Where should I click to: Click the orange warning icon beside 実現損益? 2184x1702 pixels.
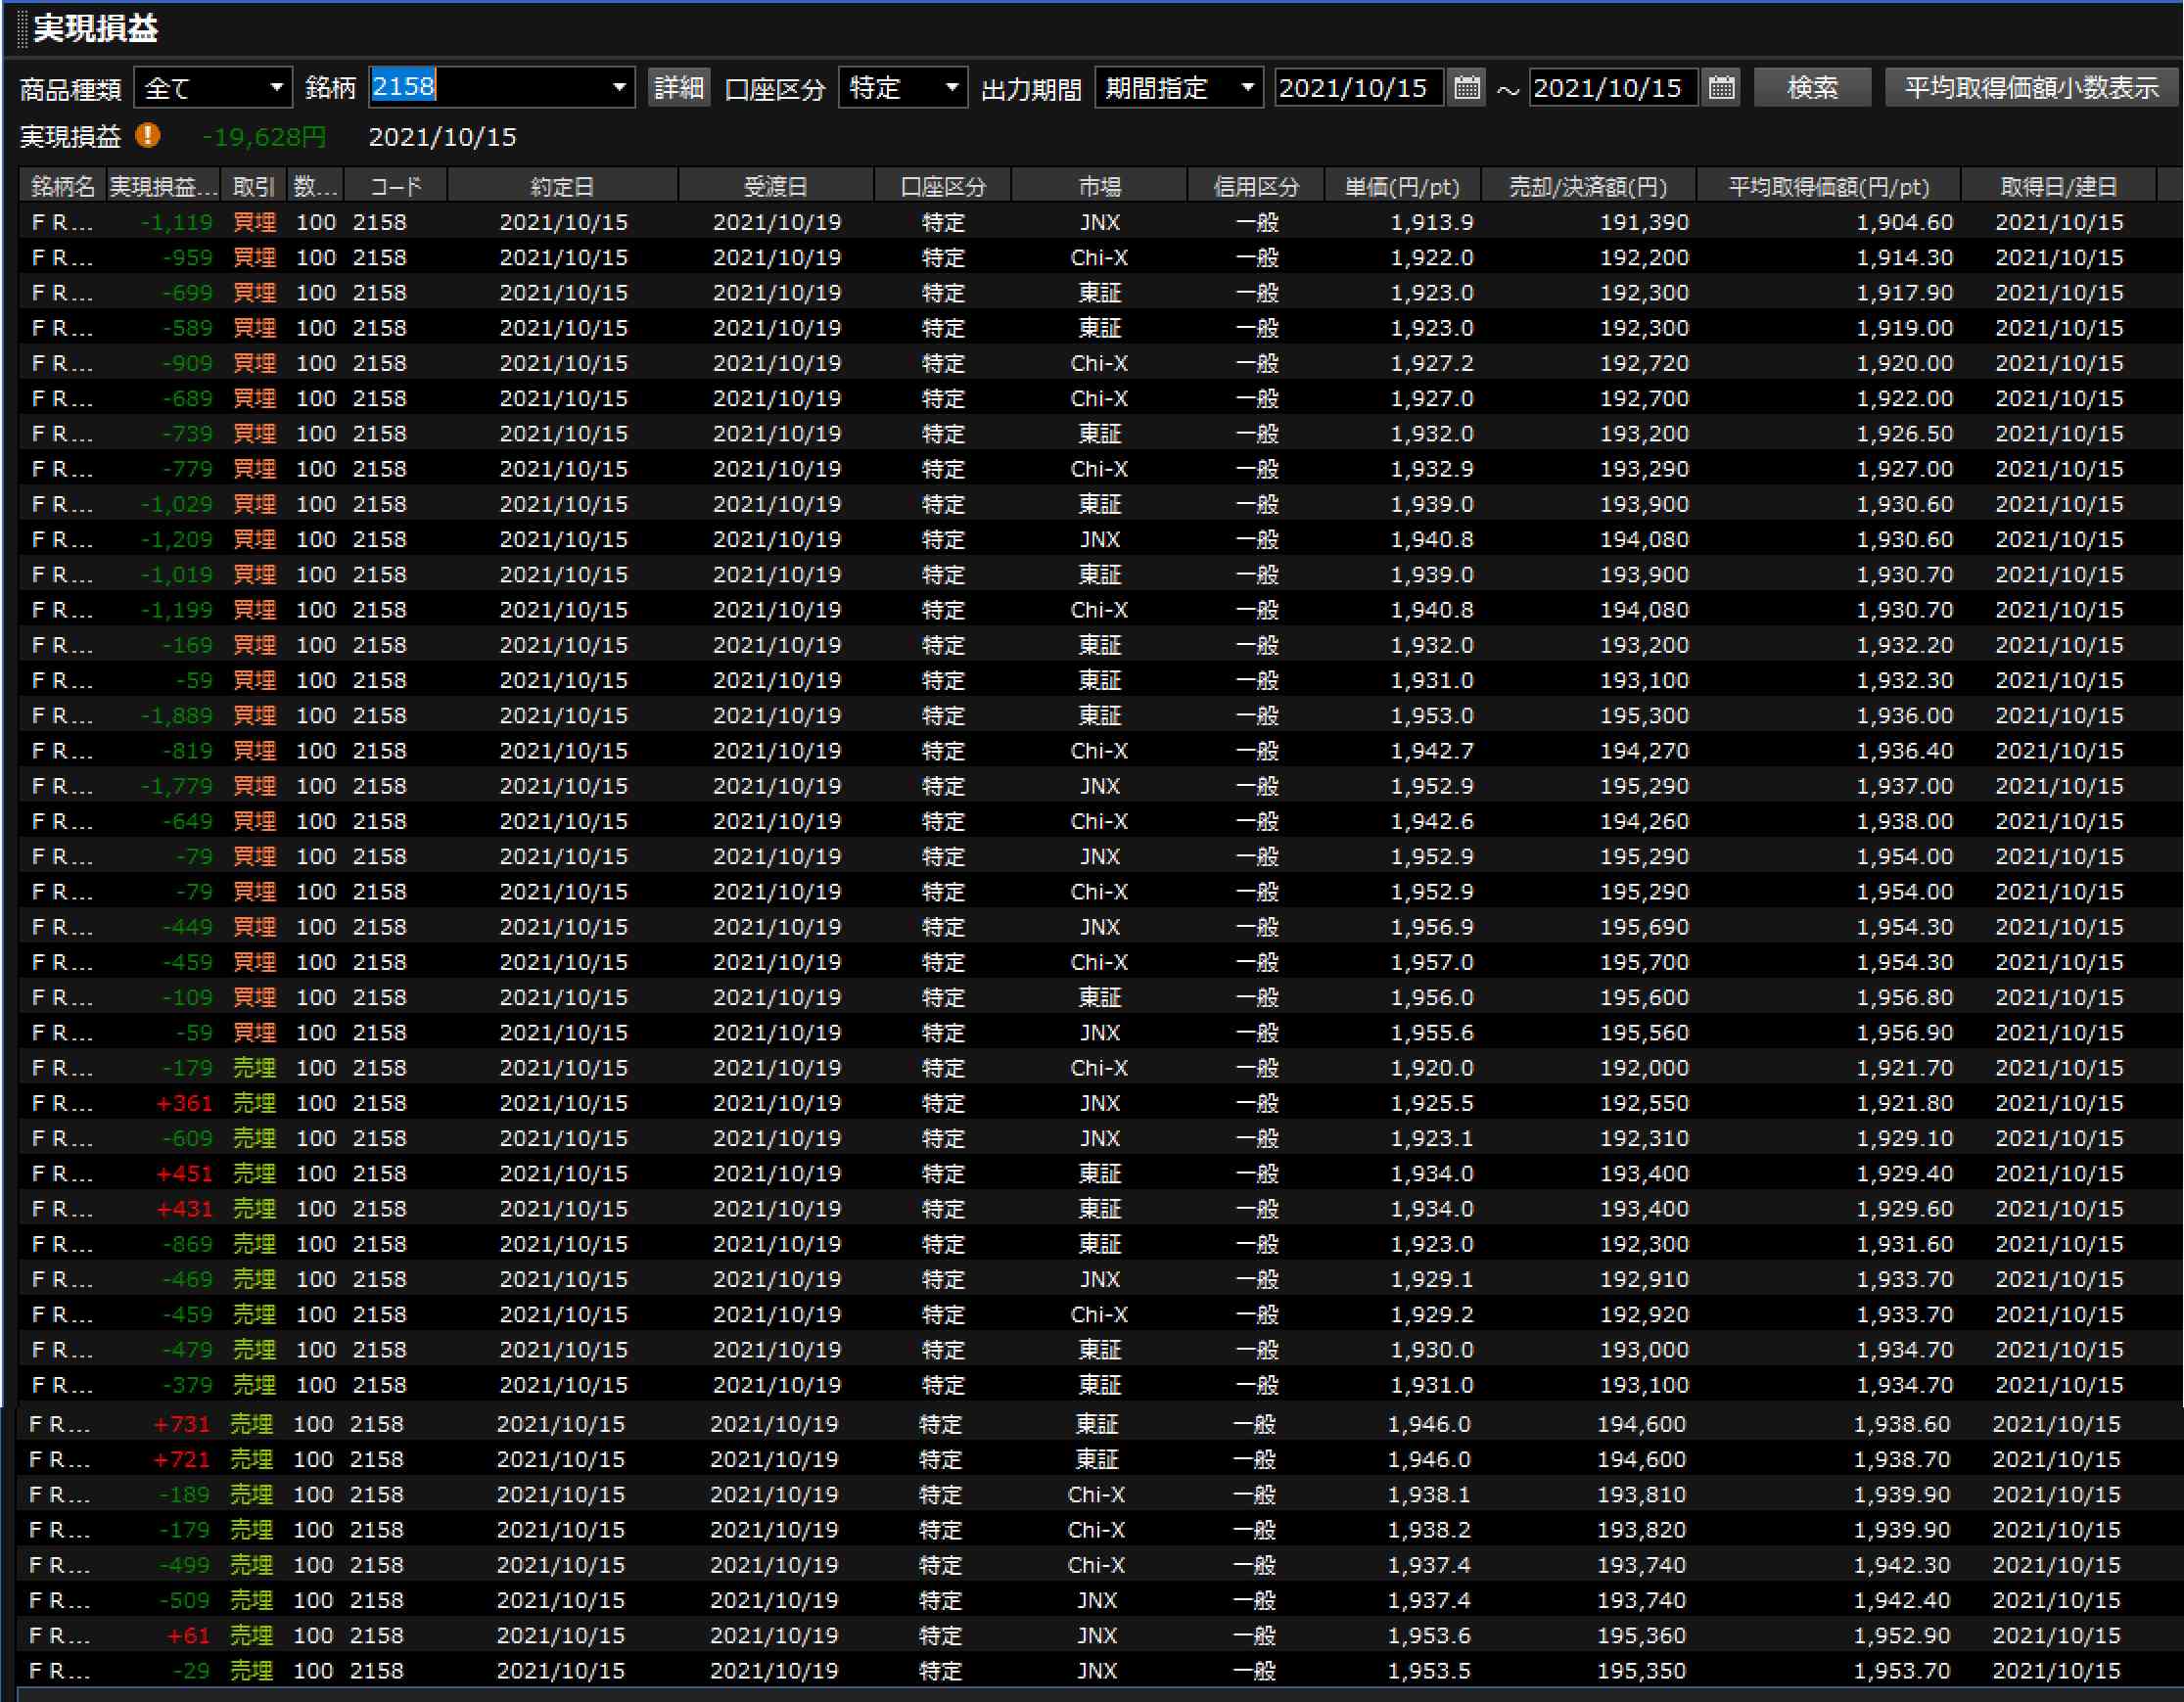(x=148, y=135)
